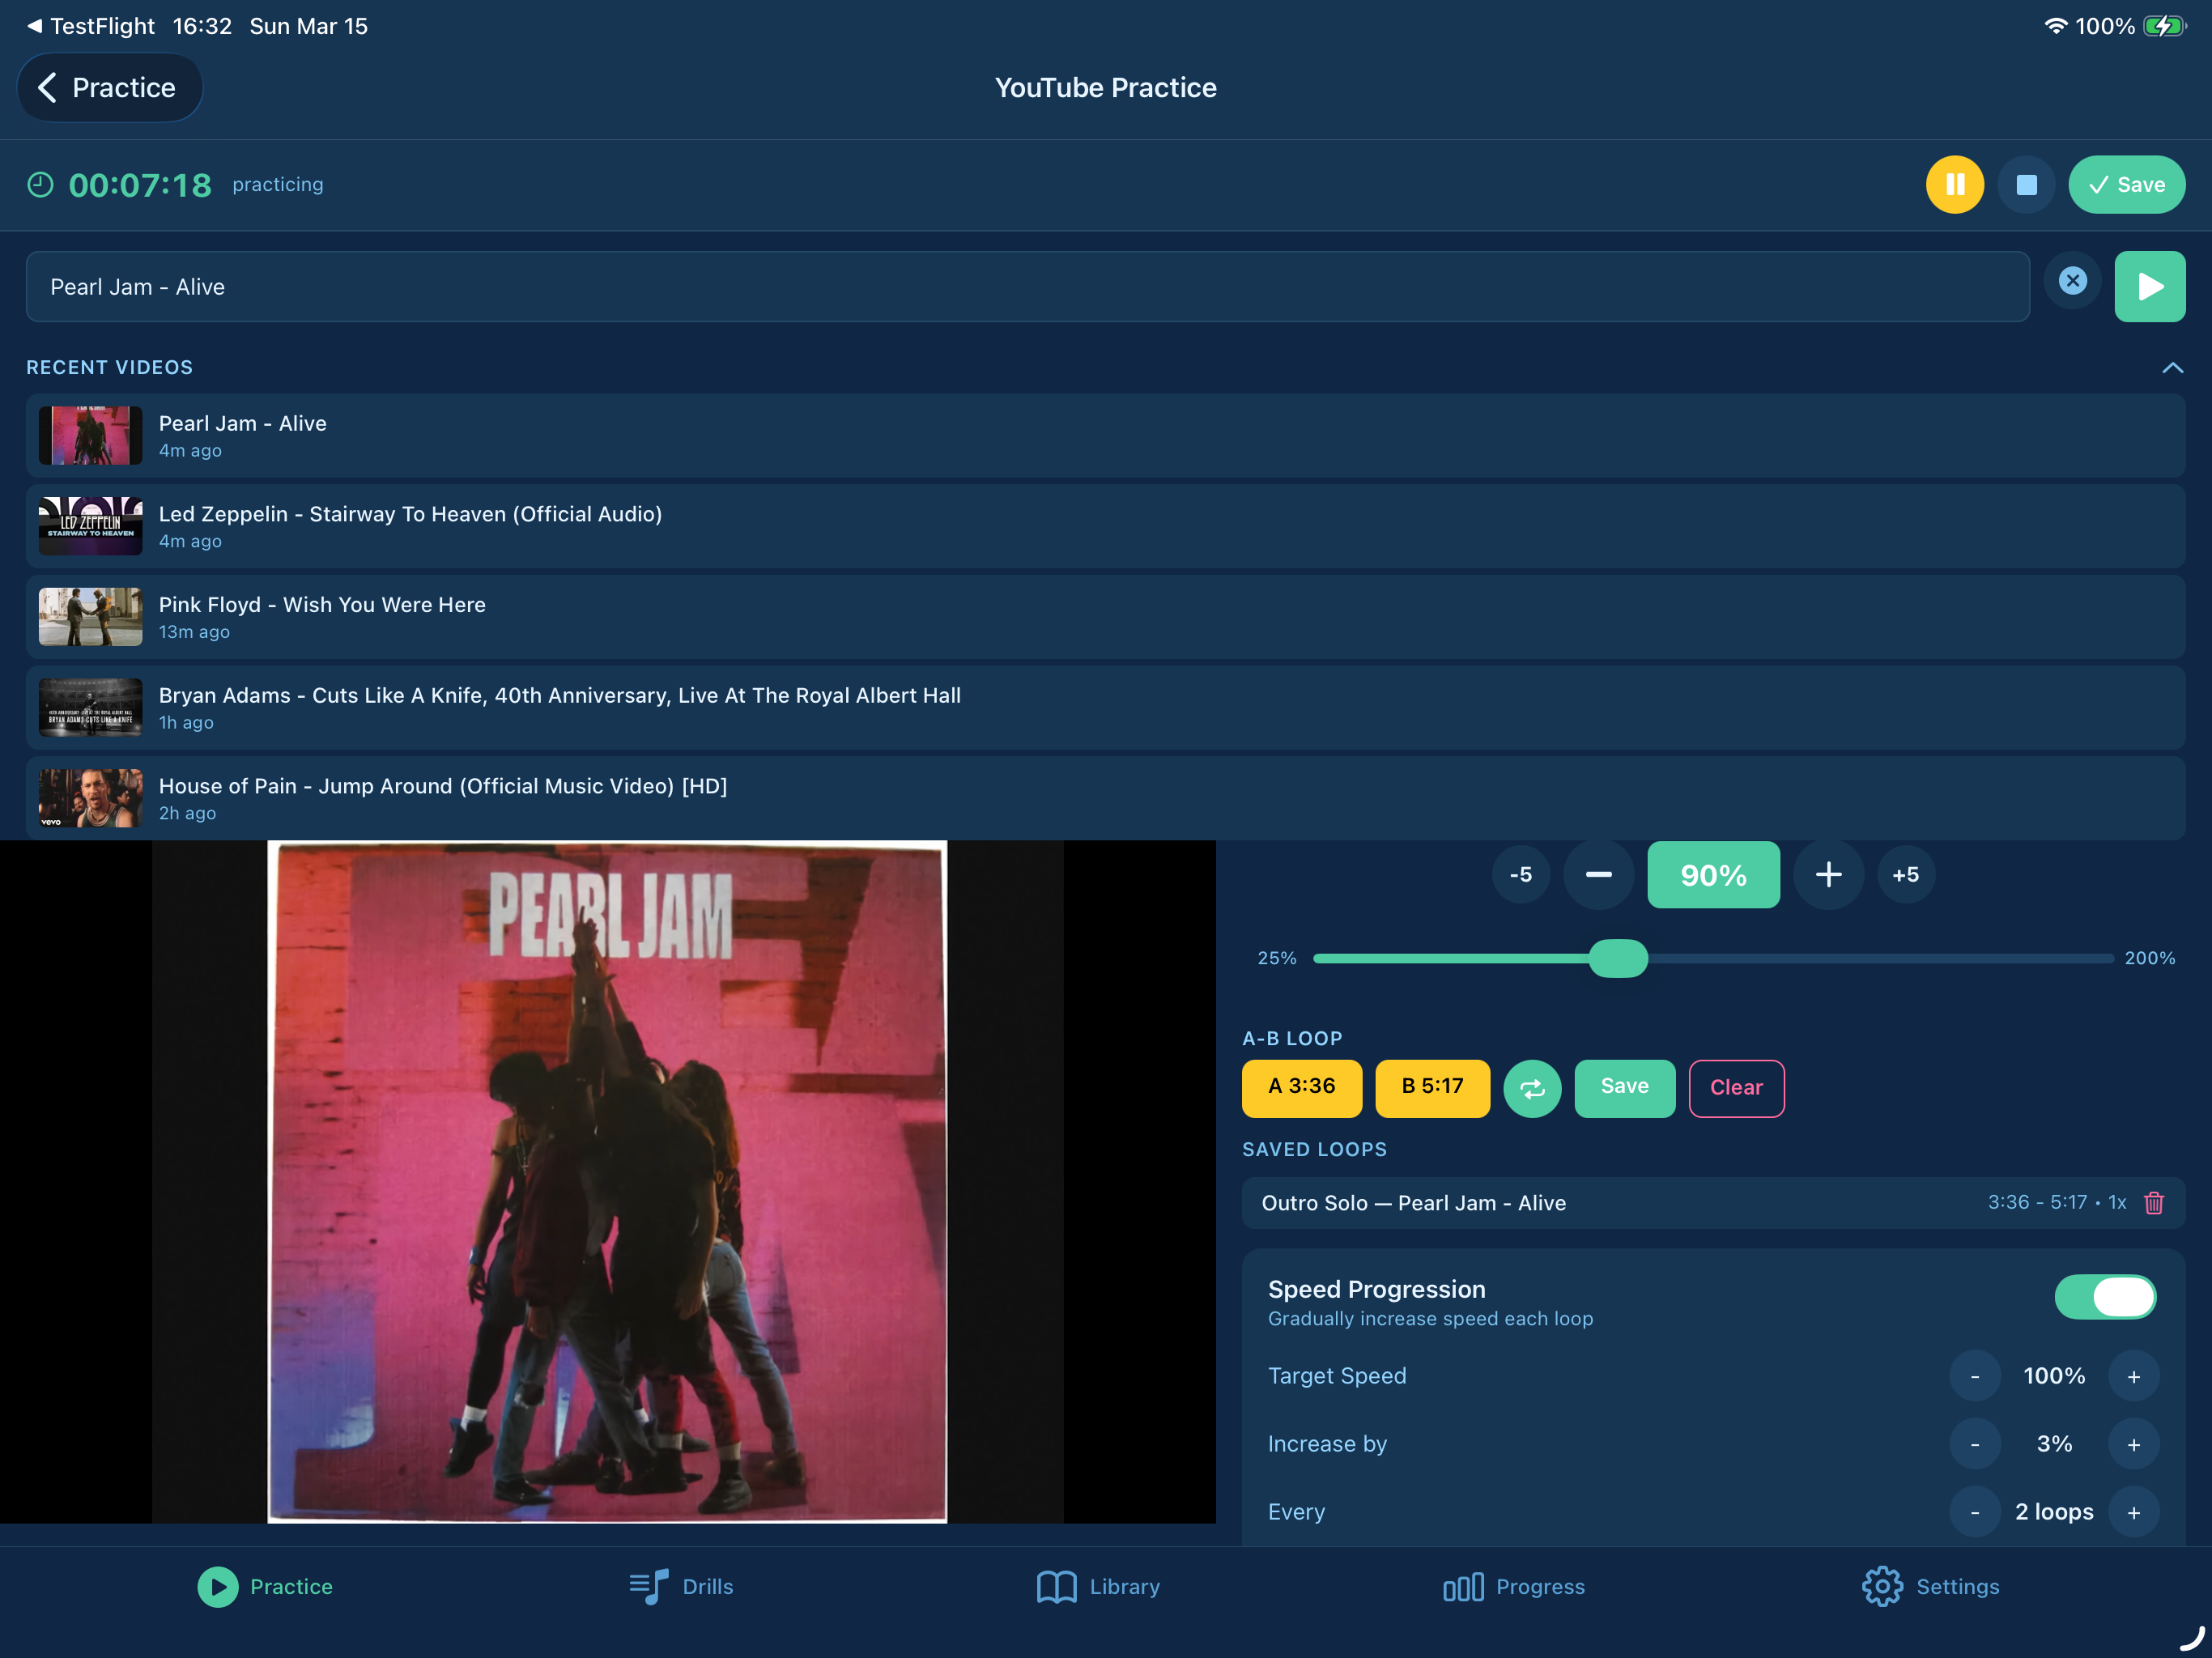Toggle the A-B loop repeat icon
This screenshot has height=1658, width=2212.
1532,1088
